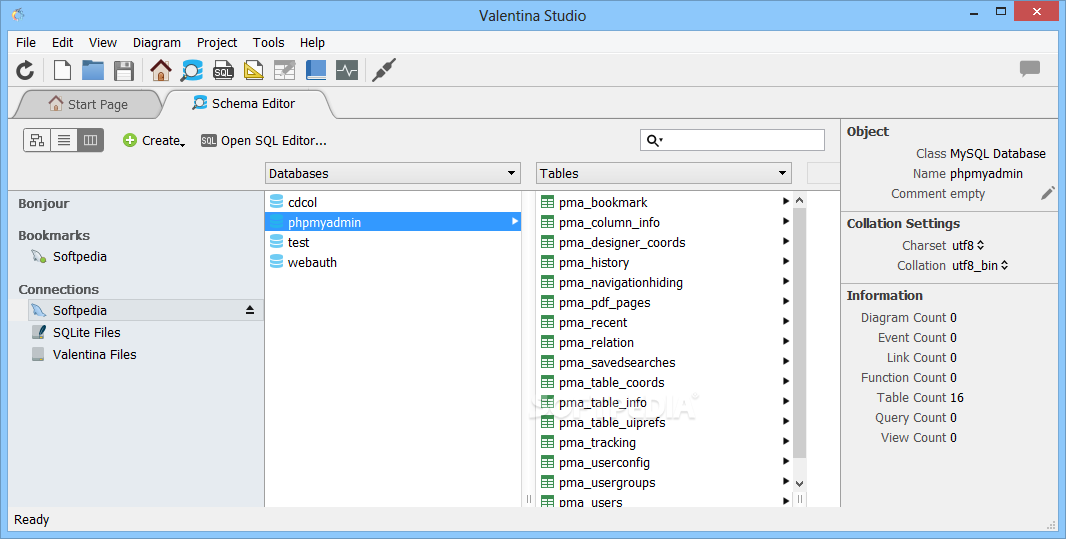Eject the Softpedia connection
Viewport: 1066px width, 539px height.
(250, 310)
